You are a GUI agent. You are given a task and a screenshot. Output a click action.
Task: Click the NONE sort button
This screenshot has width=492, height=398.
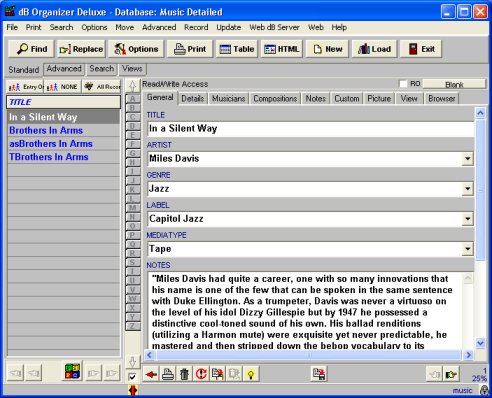click(x=62, y=87)
